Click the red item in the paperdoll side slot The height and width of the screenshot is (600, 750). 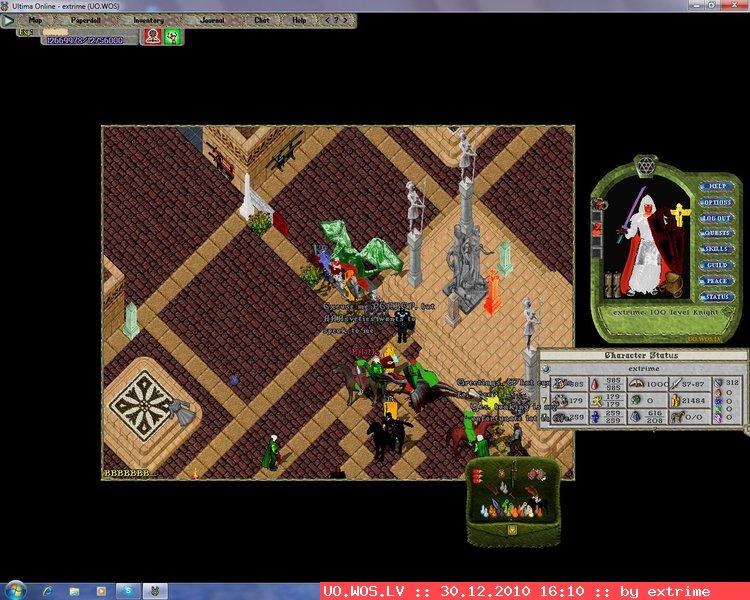tap(597, 229)
